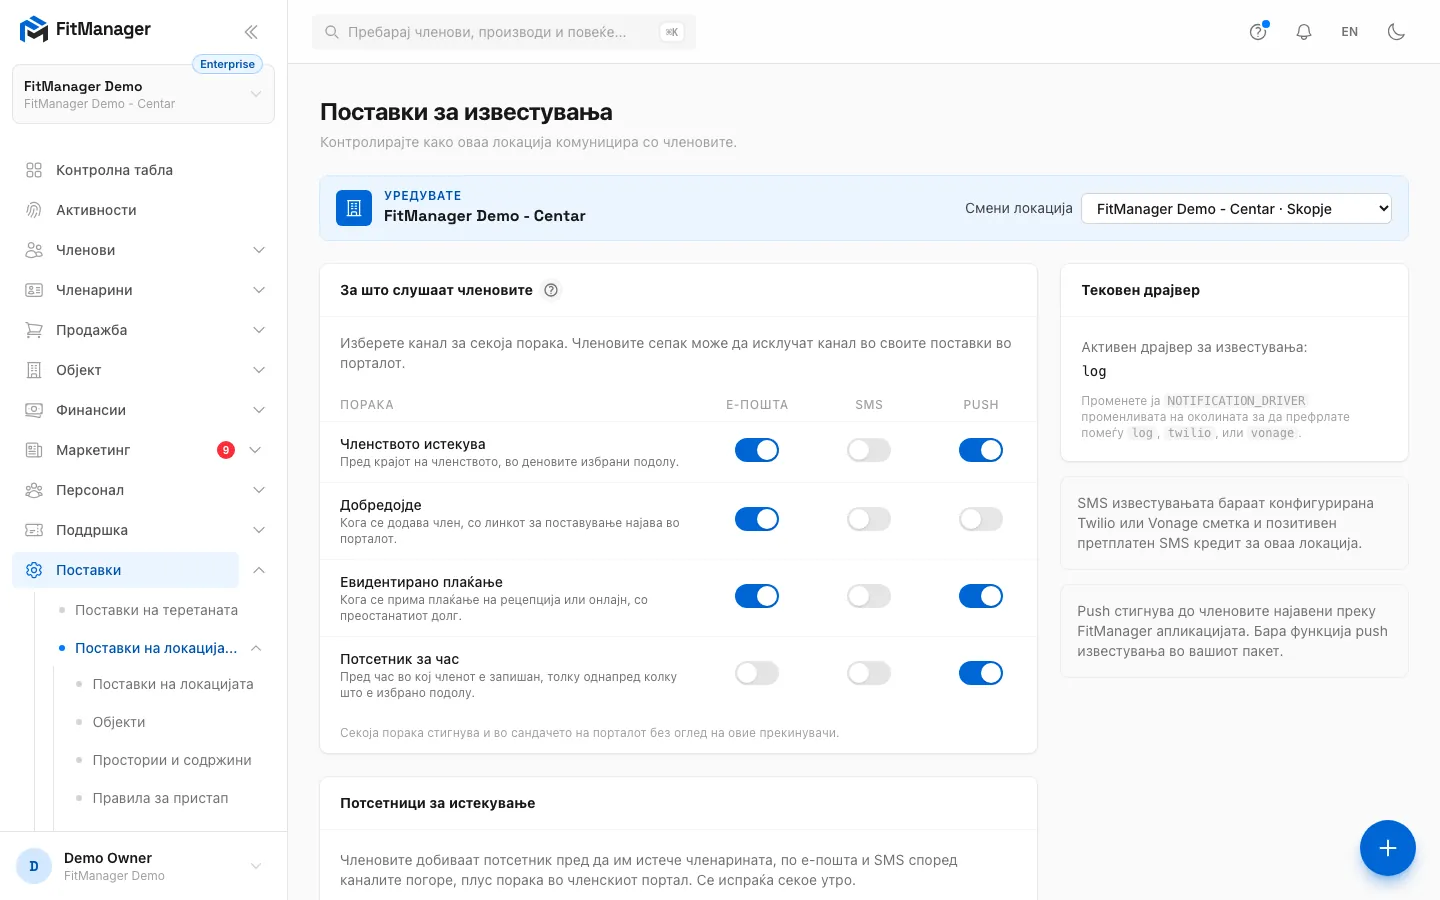Expand the Поддршка chevron
The image size is (1440, 900).
(x=259, y=530)
